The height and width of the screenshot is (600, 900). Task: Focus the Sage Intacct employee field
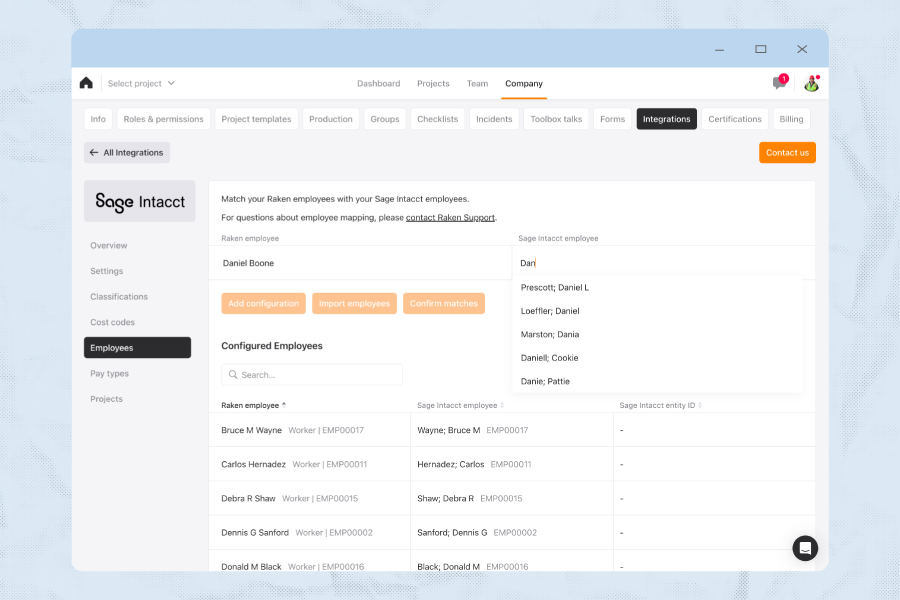[x=660, y=263]
